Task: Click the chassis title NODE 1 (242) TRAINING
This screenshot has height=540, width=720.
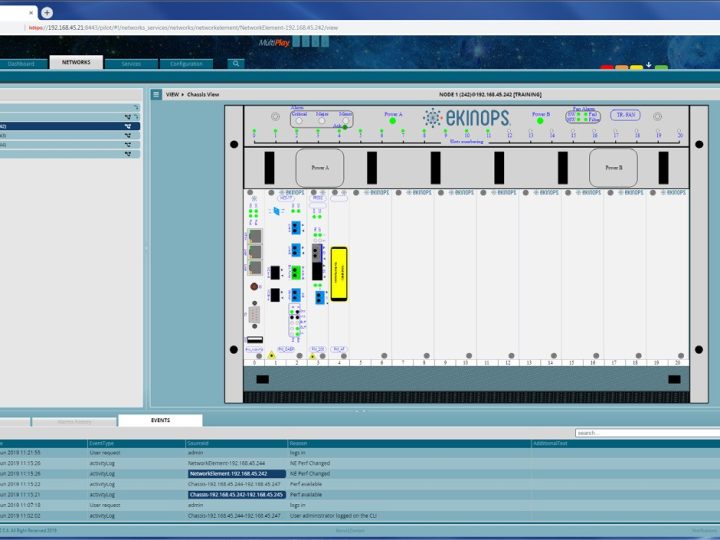Action: click(490, 95)
